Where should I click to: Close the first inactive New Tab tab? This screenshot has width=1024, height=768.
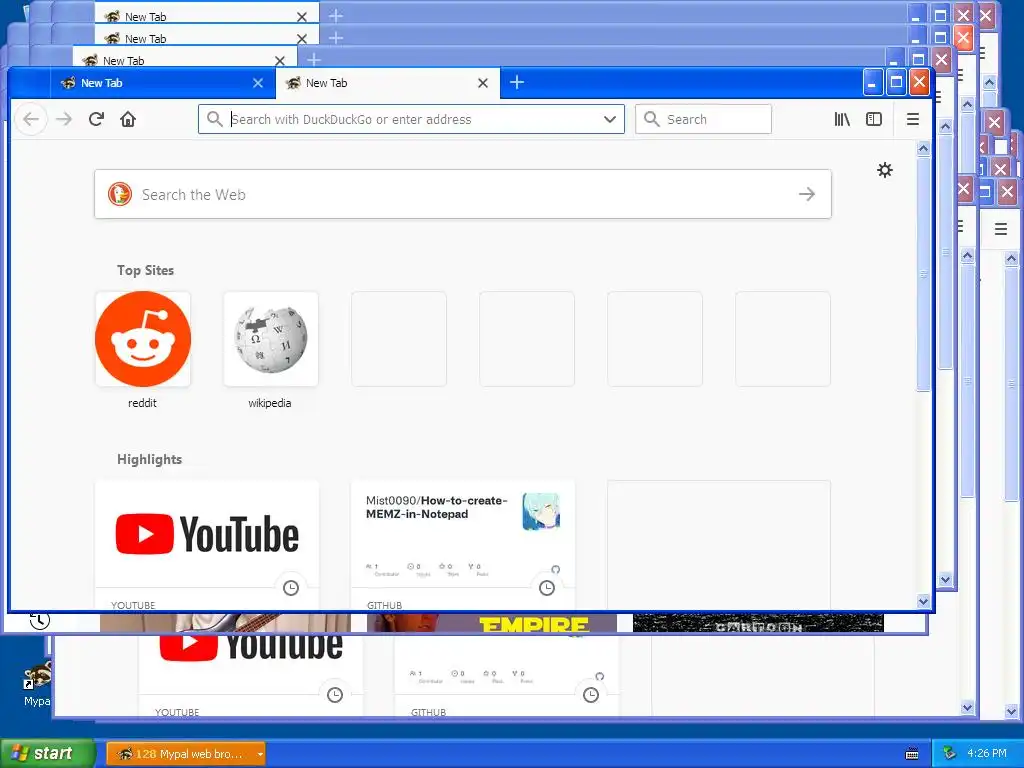click(x=258, y=83)
